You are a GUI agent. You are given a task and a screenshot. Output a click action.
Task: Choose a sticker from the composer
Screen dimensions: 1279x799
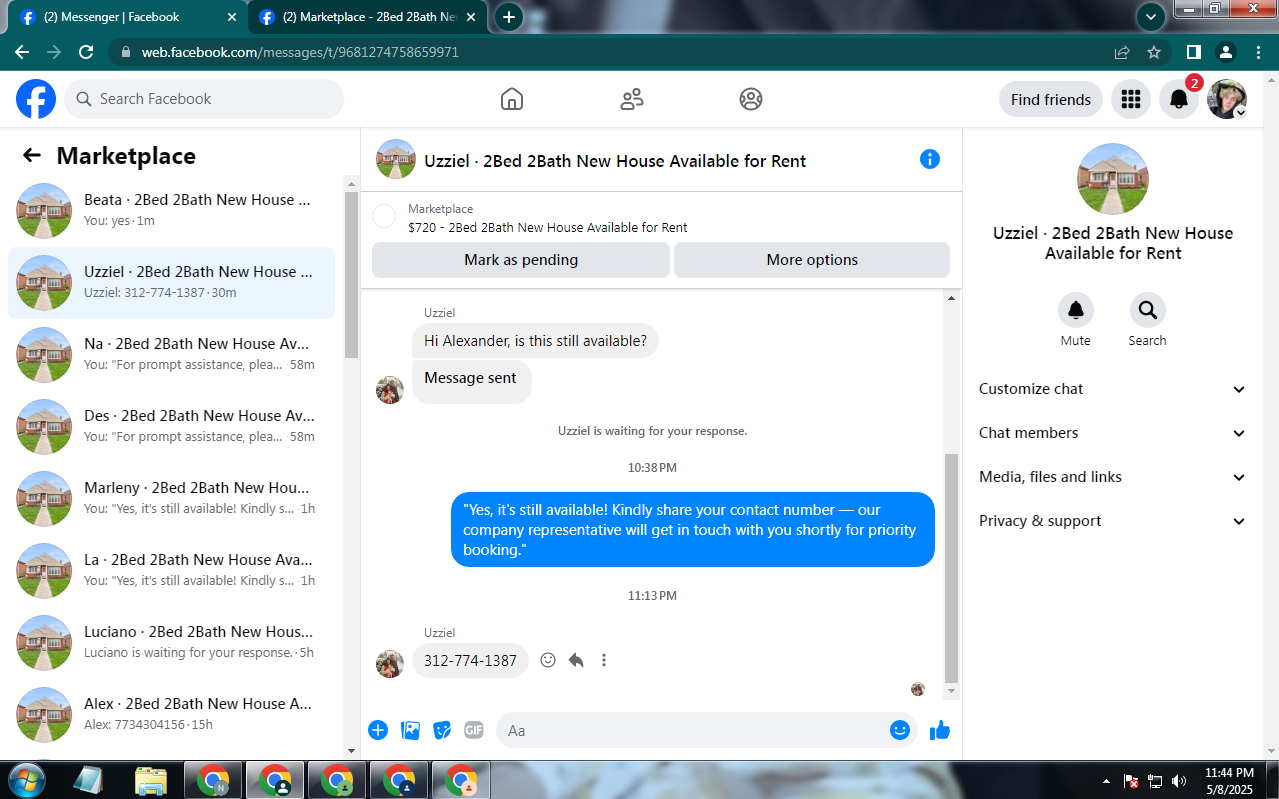point(442,730)
